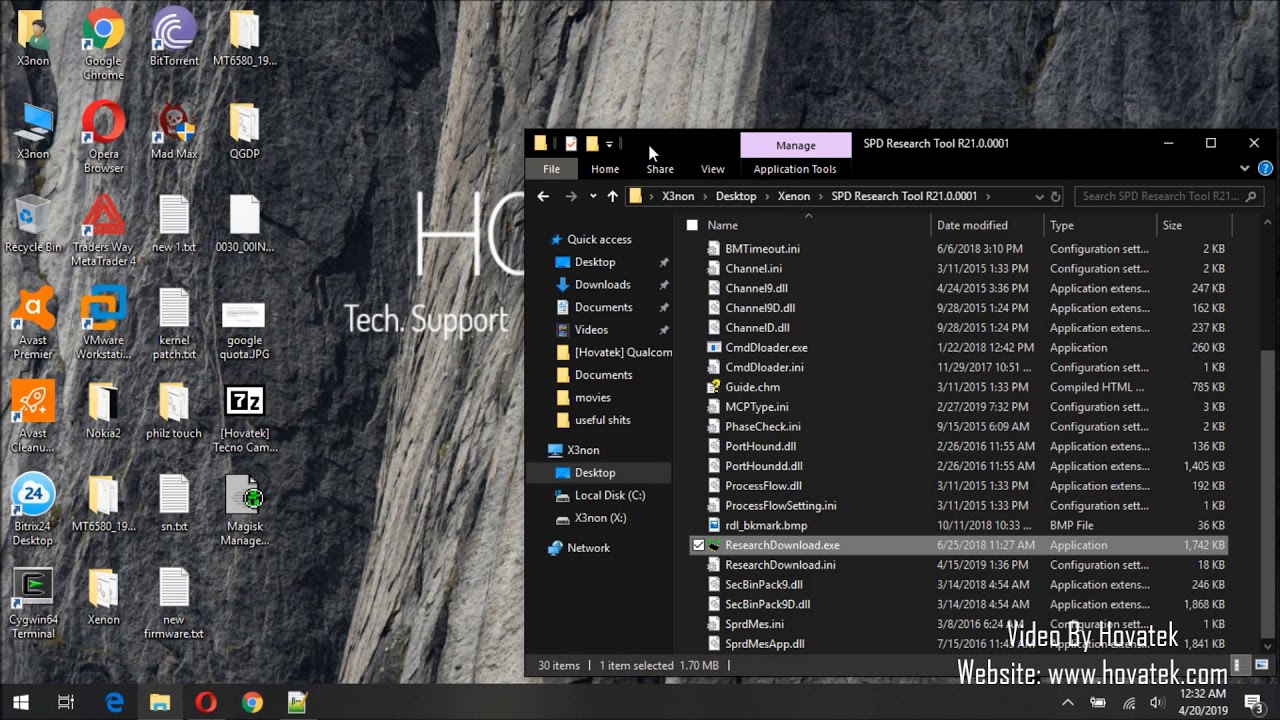Viewport: 1280px width, 720px height.
Task: Open Chrome from the taskbar
Action: point(252,702)
